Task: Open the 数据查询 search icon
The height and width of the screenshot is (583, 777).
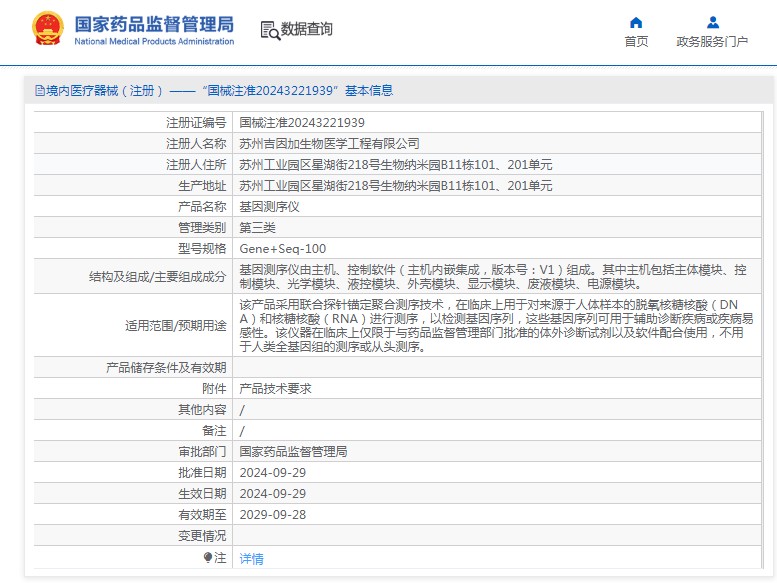Action: [270, 30]
